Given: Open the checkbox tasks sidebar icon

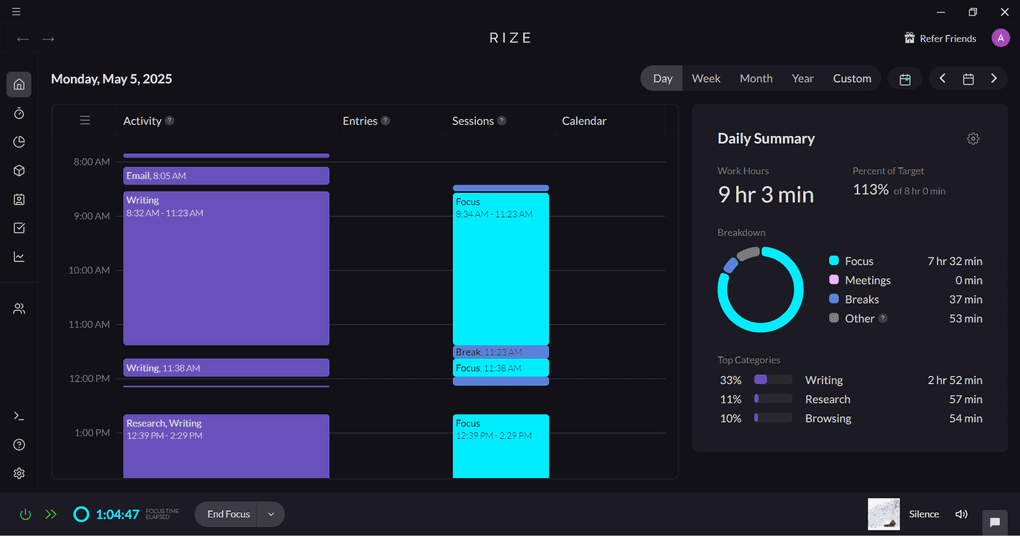Looking at the screenshot, I should (19, 228).
